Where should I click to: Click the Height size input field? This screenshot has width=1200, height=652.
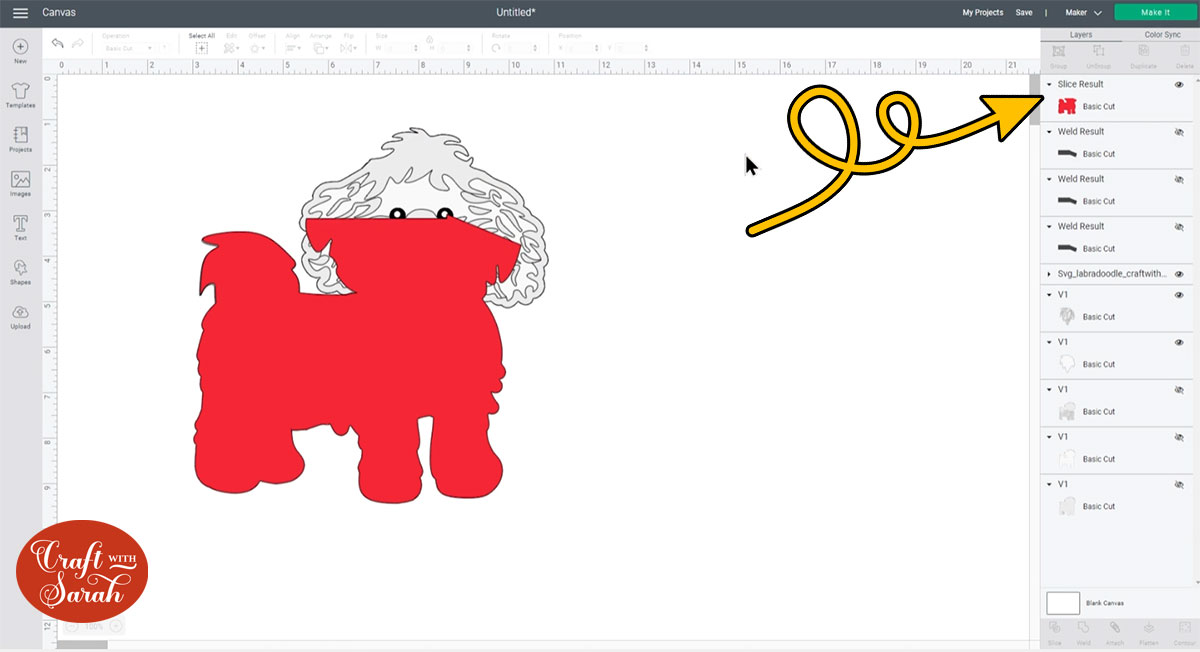[453, 48]
